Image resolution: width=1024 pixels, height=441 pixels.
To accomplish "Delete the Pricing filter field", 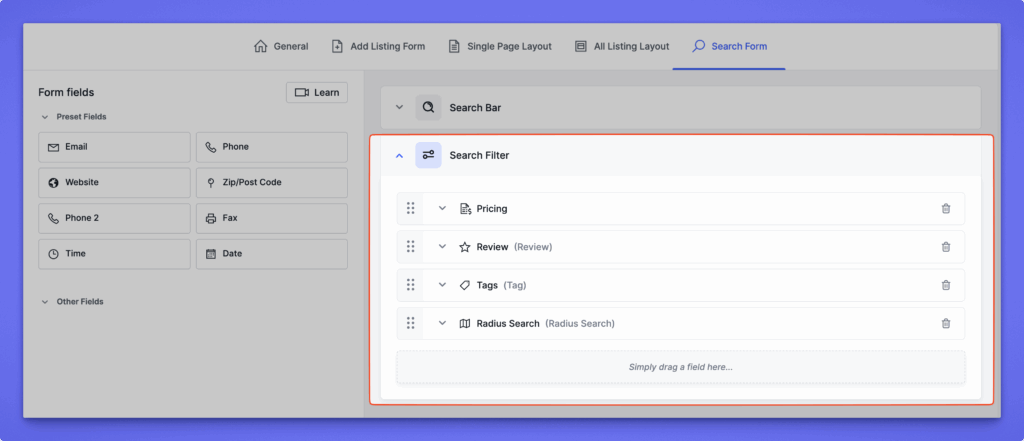I will tap(945, 209).
